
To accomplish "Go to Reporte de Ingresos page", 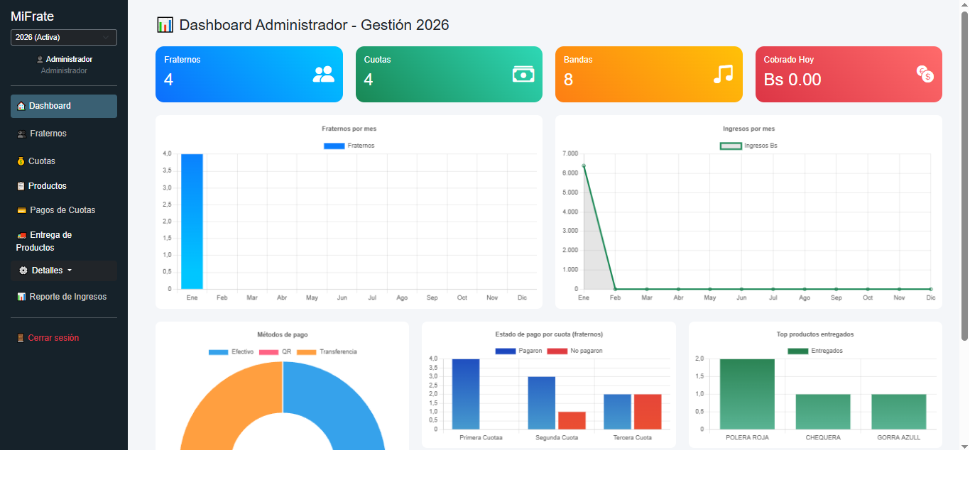I will 64,297.
